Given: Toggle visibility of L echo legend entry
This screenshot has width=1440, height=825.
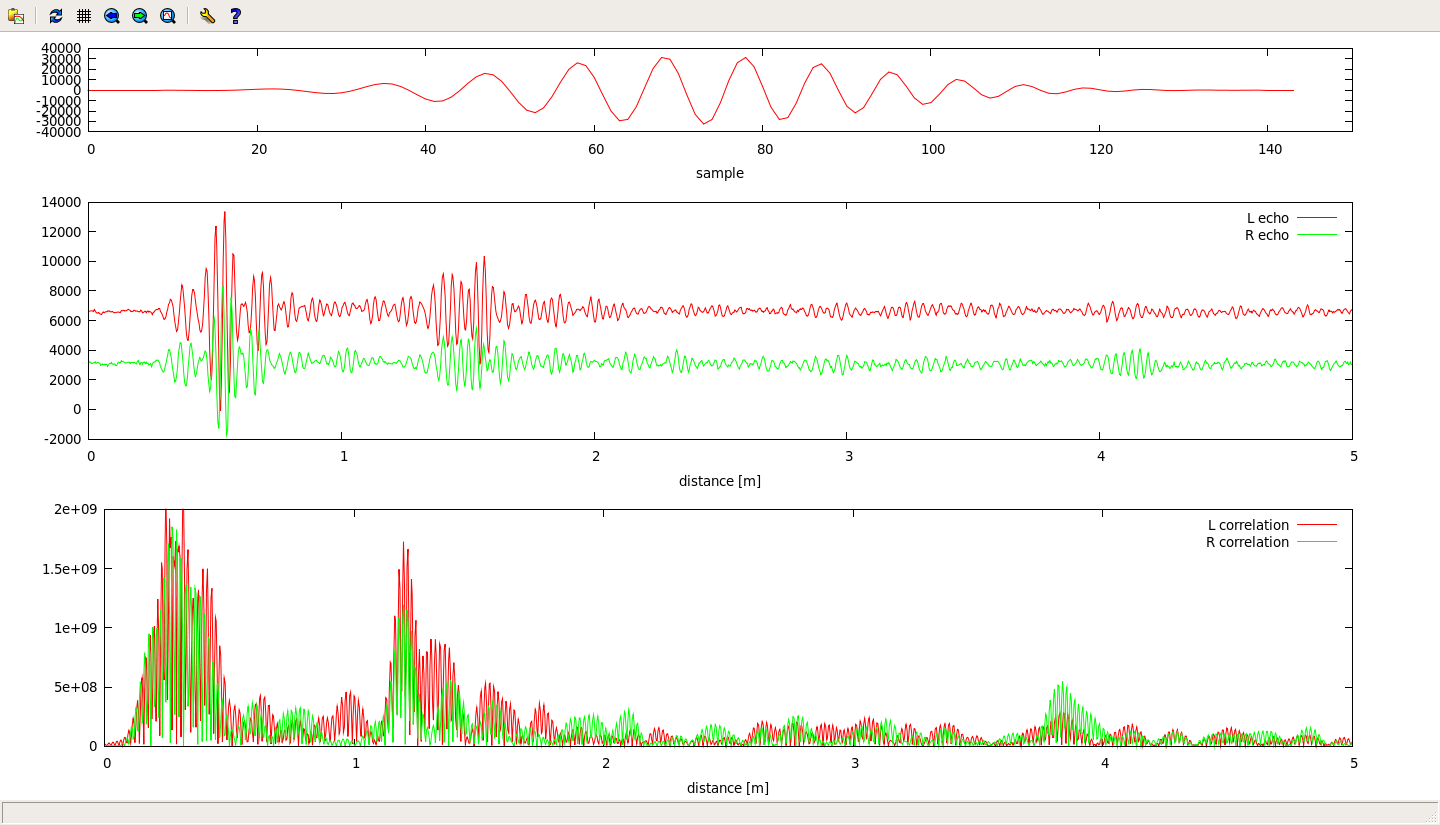Looking at the screenshot, I should point(1267,218).
